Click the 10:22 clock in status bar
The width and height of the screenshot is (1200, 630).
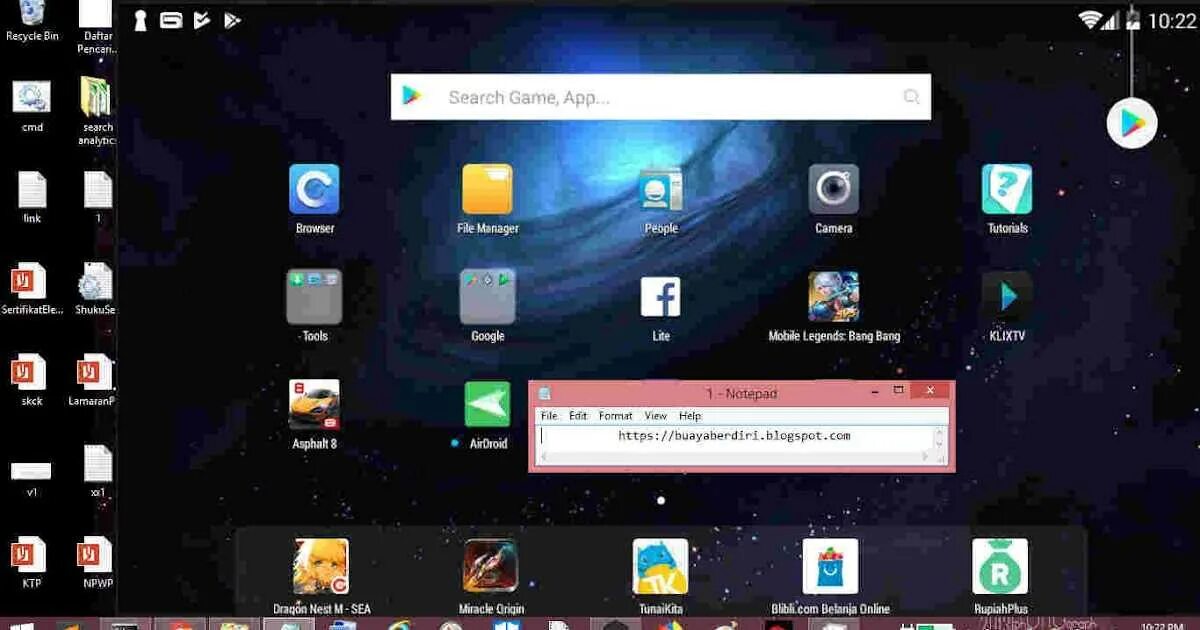pos(1171,20)
